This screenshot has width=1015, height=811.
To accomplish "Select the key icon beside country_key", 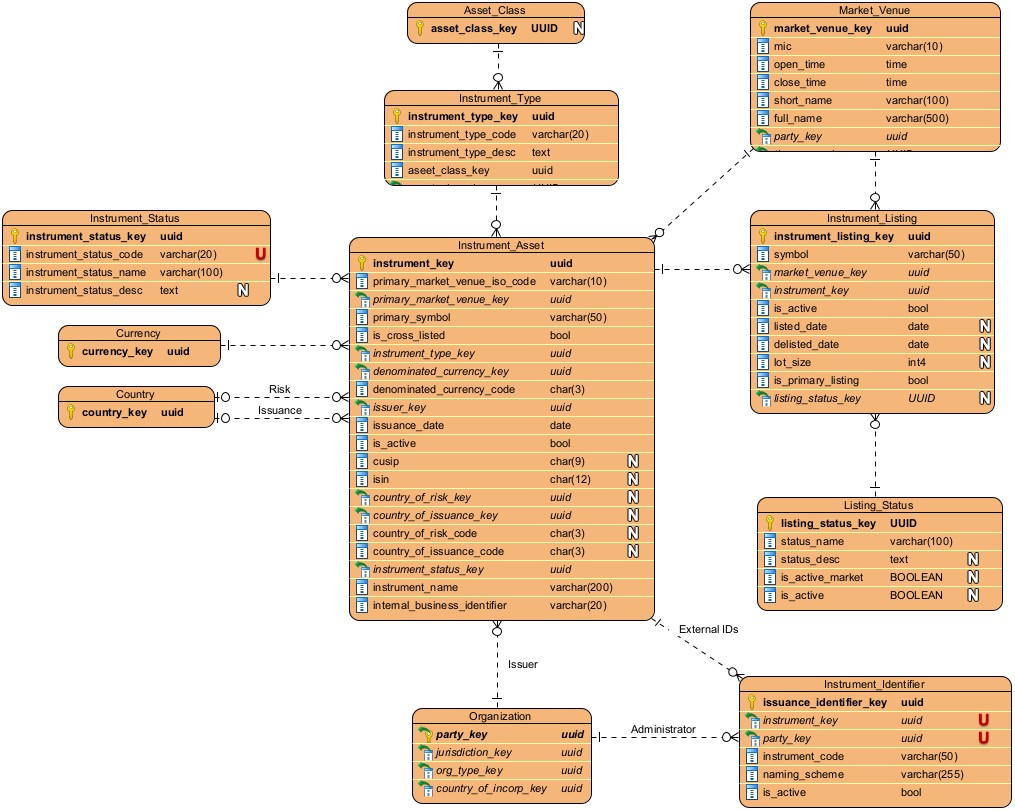I will 71,412.
